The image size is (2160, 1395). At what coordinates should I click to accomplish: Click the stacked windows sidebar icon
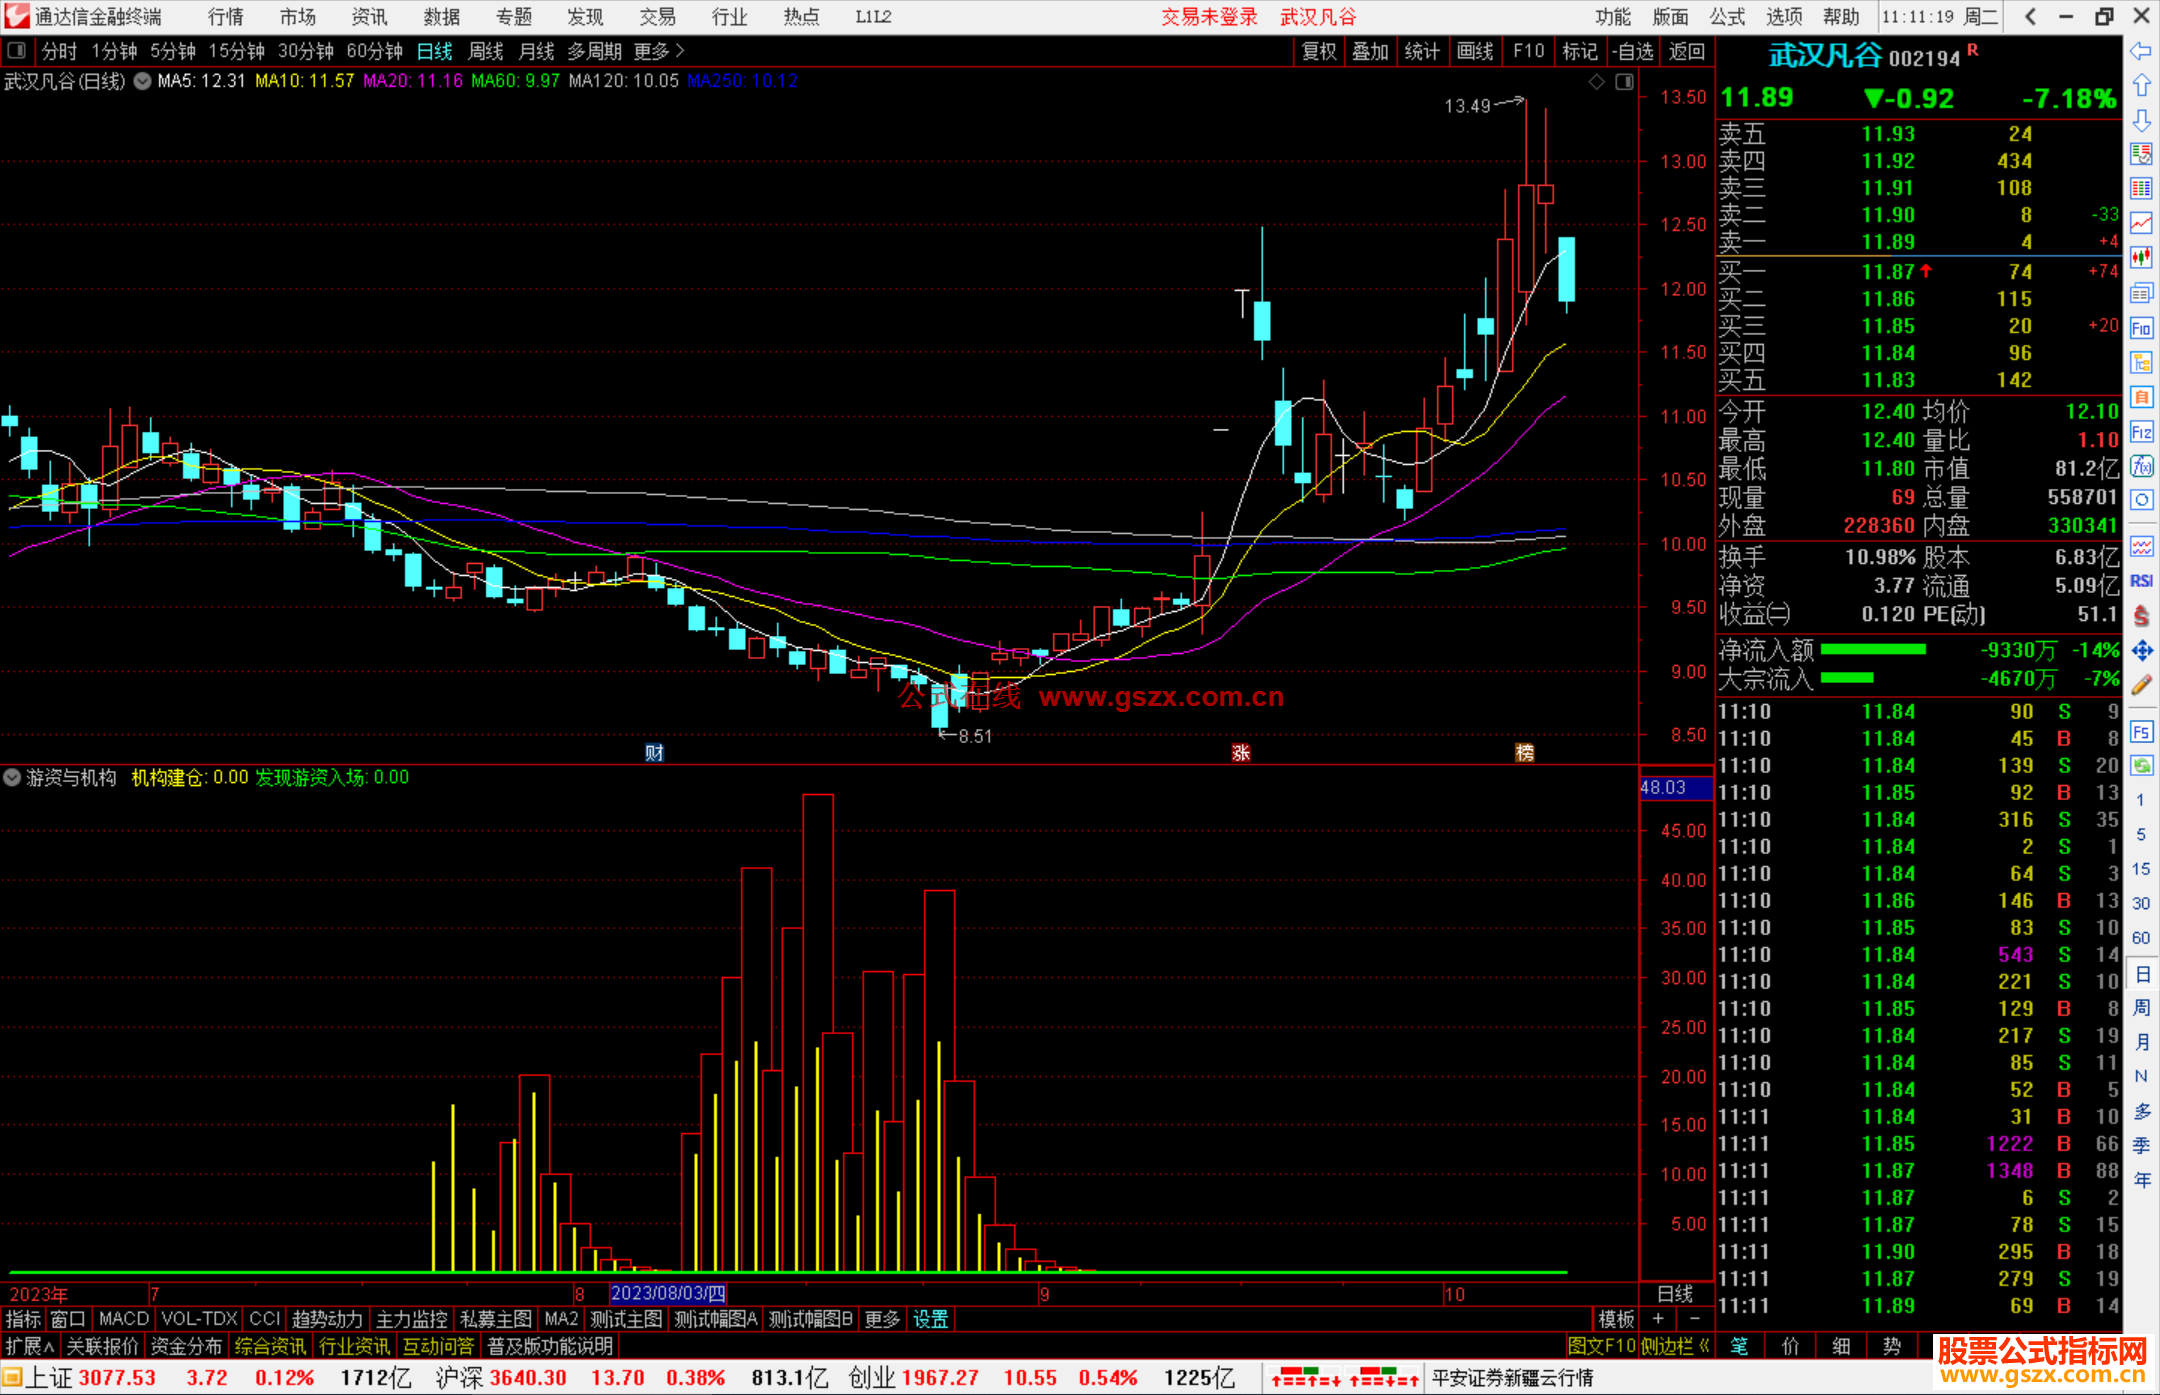pos(2141,293)
